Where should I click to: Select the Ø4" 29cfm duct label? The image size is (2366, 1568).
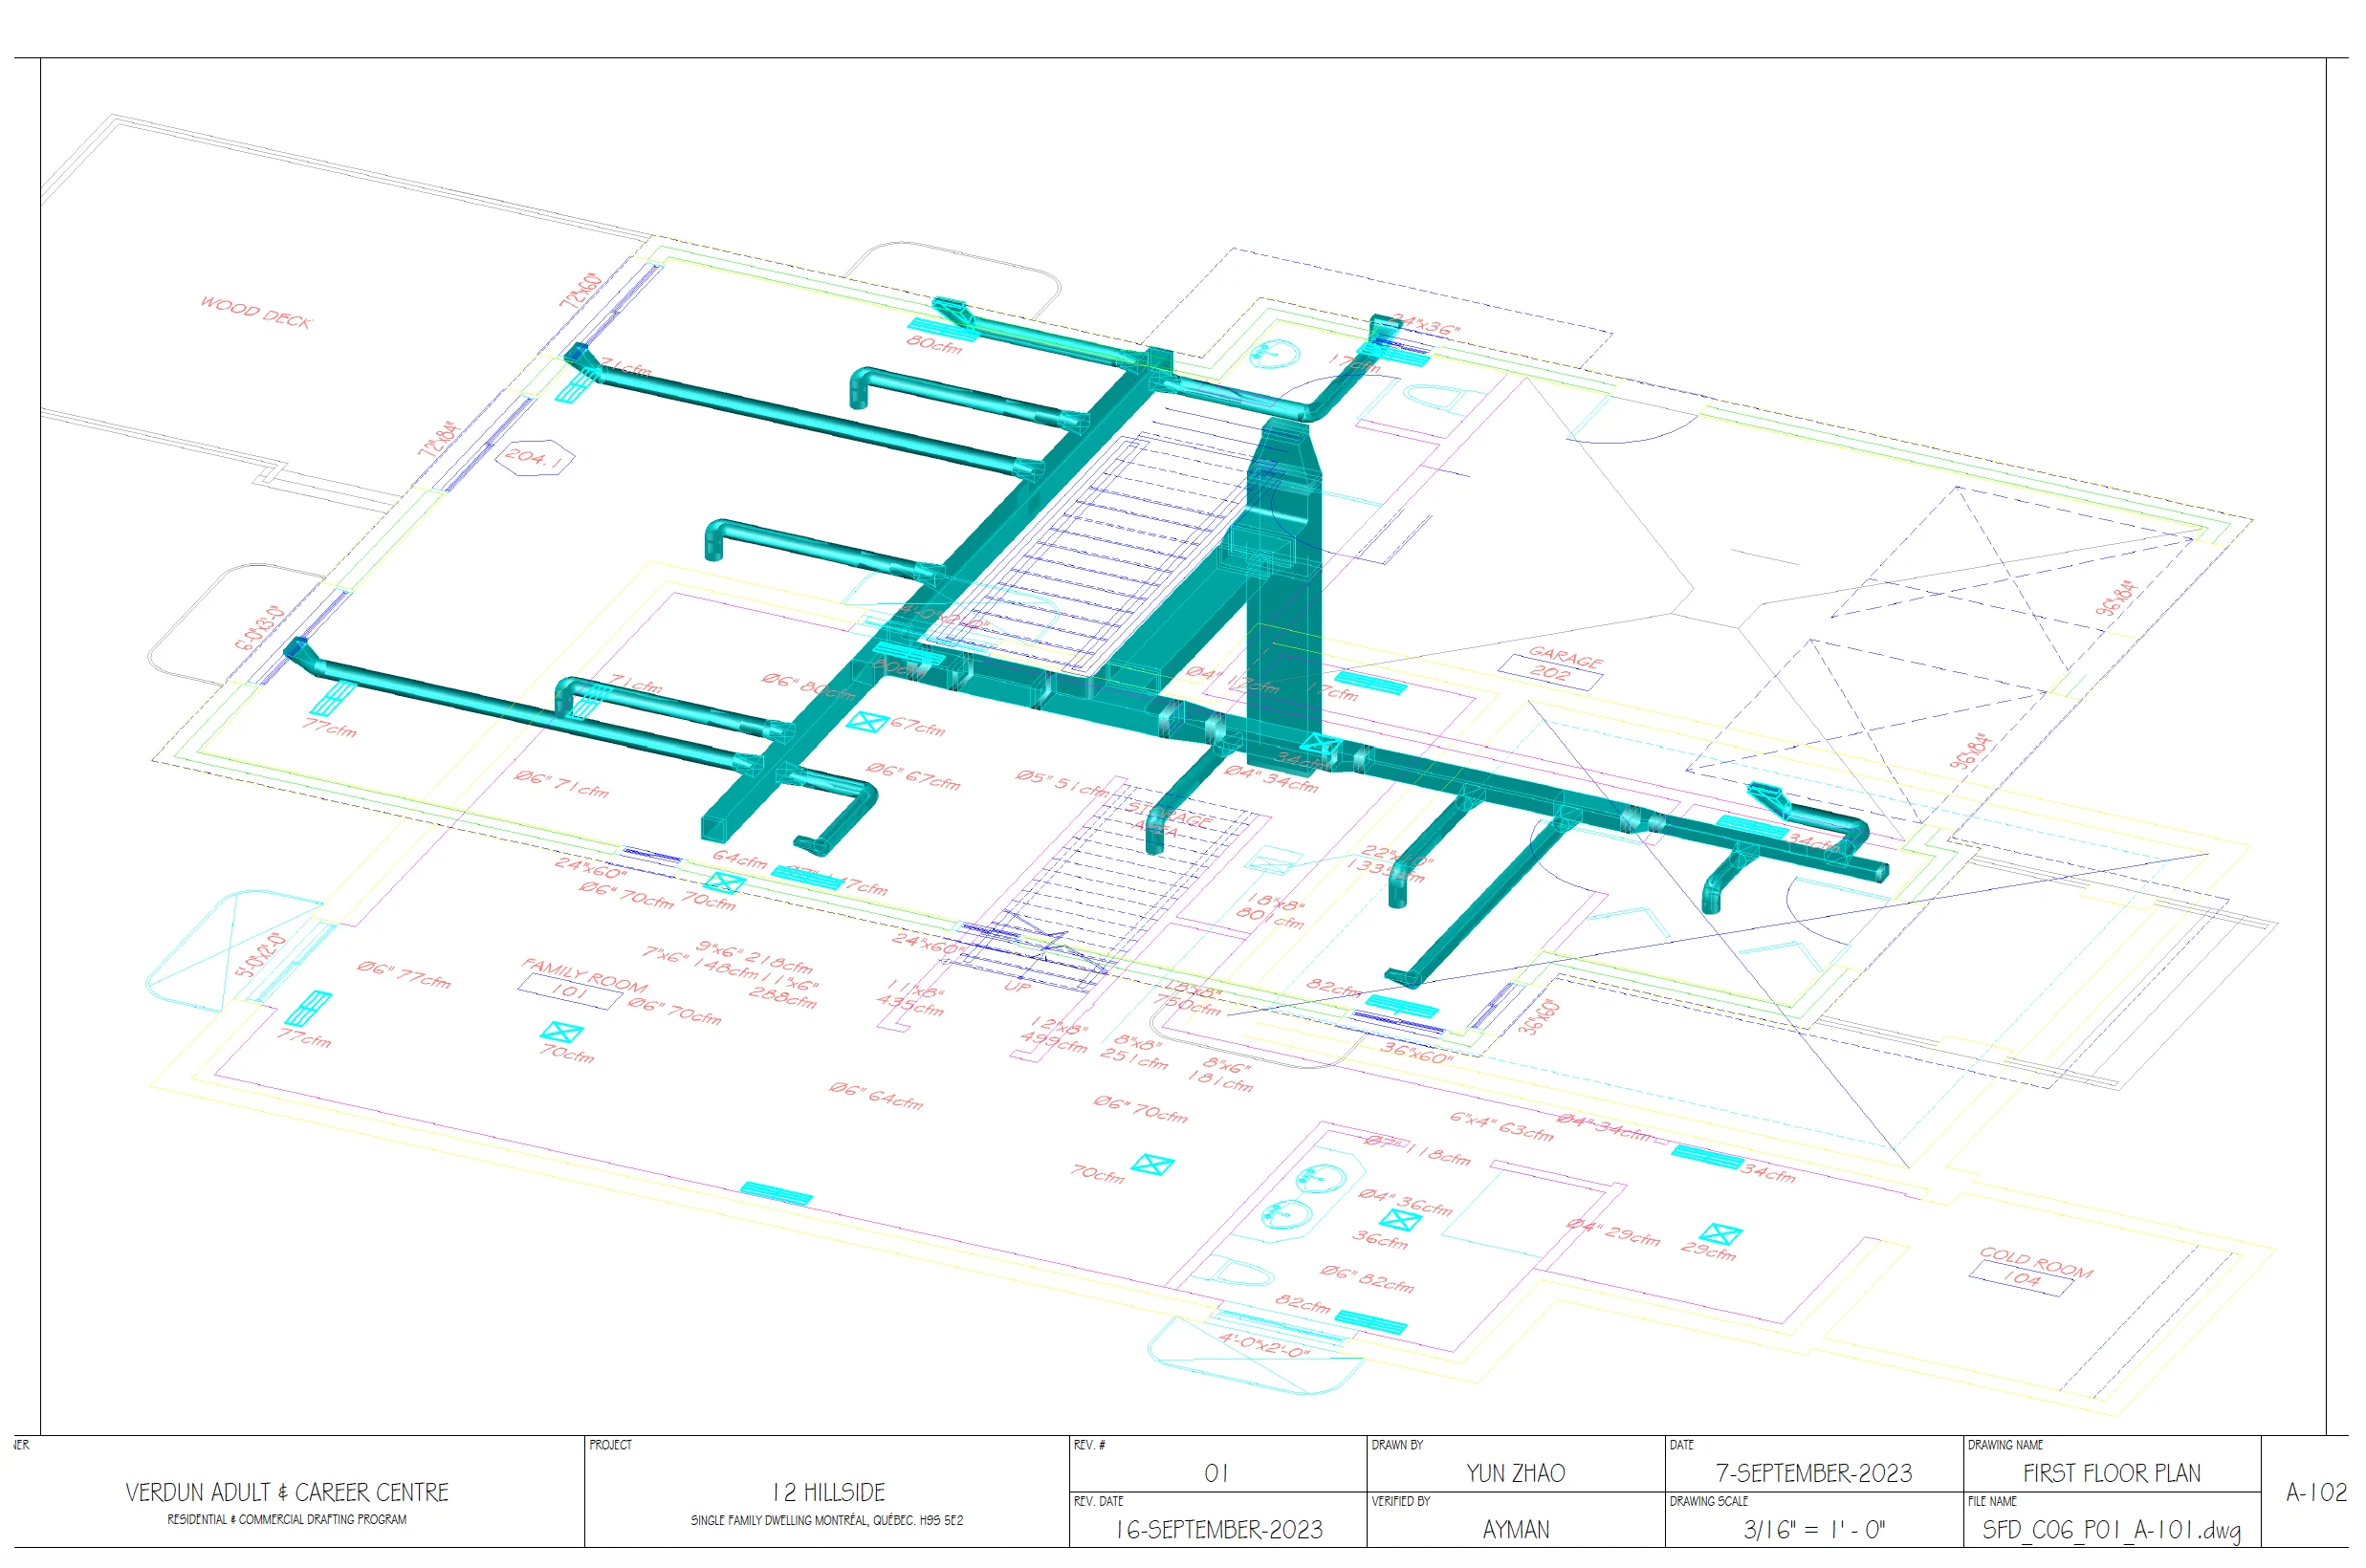coord(1613,1232)
